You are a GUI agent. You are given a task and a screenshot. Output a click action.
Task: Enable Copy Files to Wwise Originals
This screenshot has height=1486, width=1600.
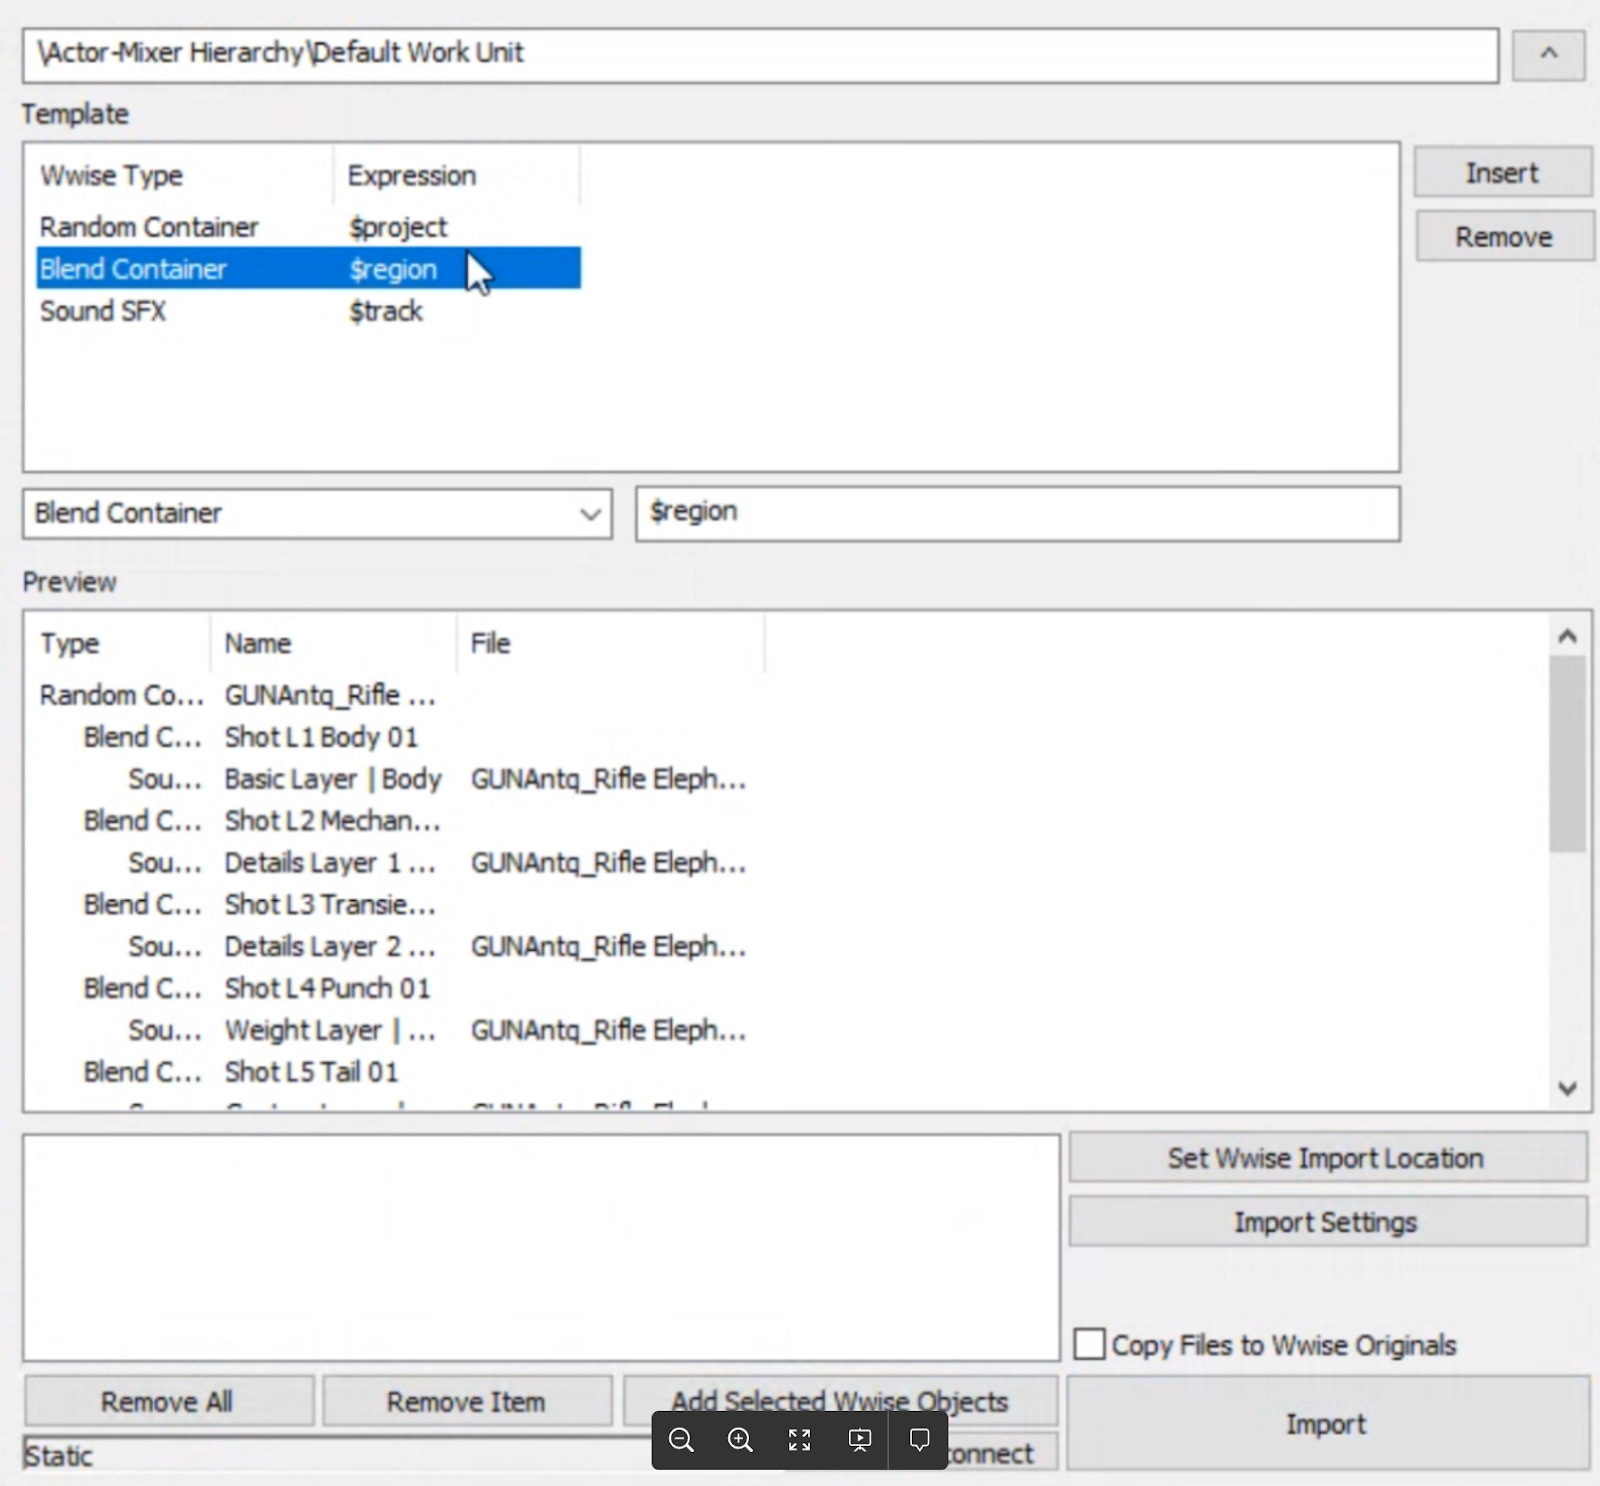1089,1343
